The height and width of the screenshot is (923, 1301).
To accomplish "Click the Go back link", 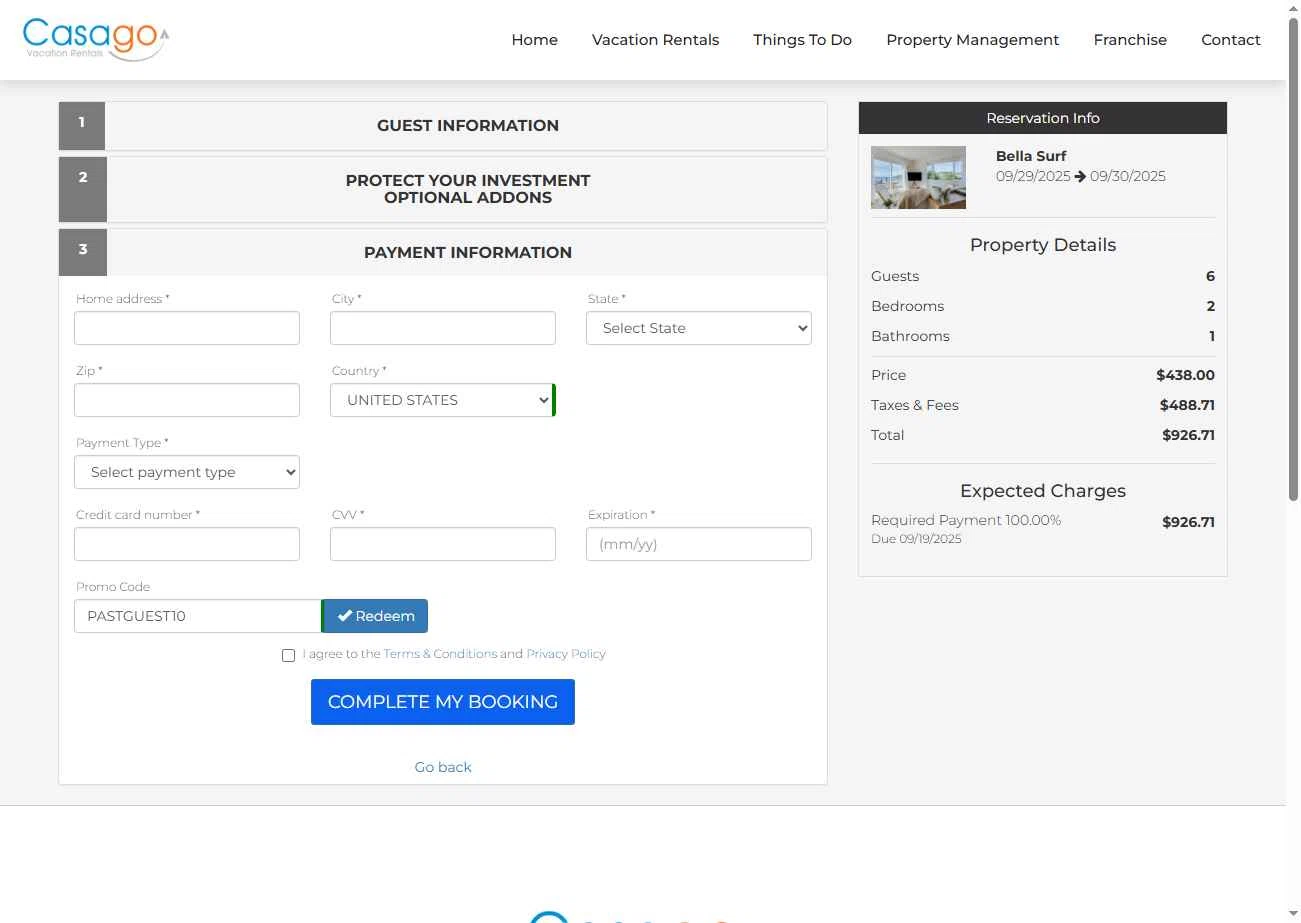I will (x=443, y=767).
